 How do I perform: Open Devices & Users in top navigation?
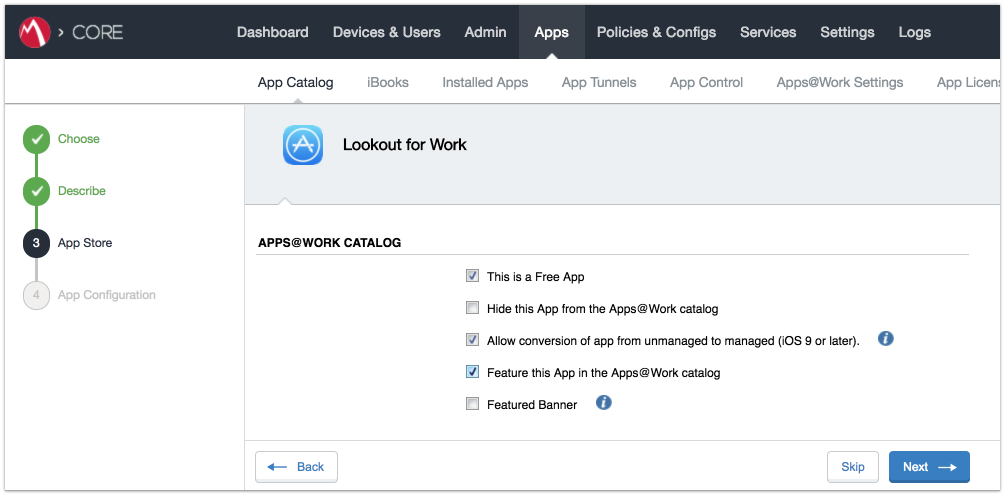tap(386, 32)
